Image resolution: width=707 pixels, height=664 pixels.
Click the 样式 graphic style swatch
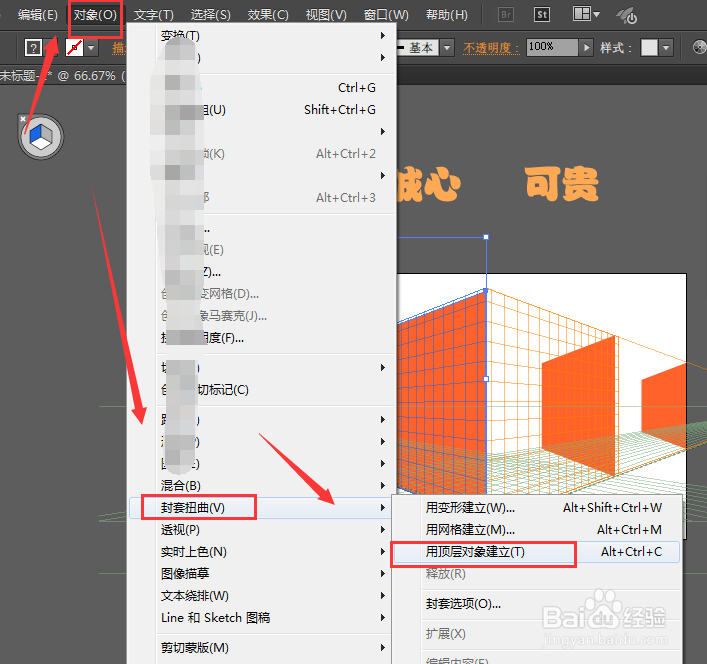click(649, 47)
